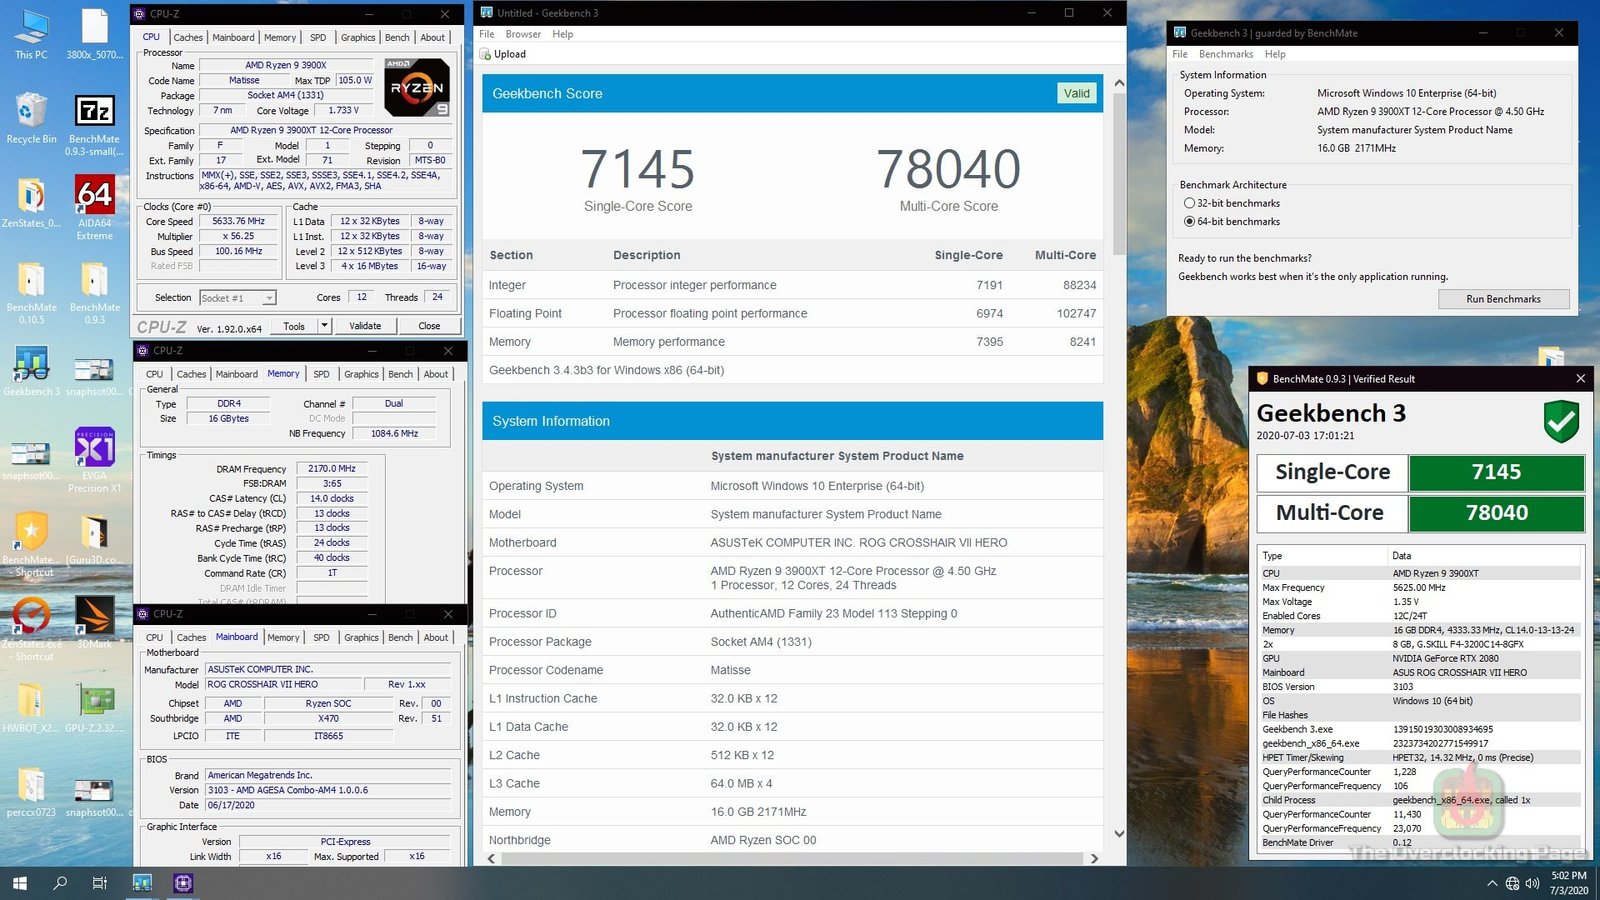Image resolution: width=1600 pixels, height=900 pixels.
Task: Select the 64-bit benchmarks option
Action: tap(1189, 221)
